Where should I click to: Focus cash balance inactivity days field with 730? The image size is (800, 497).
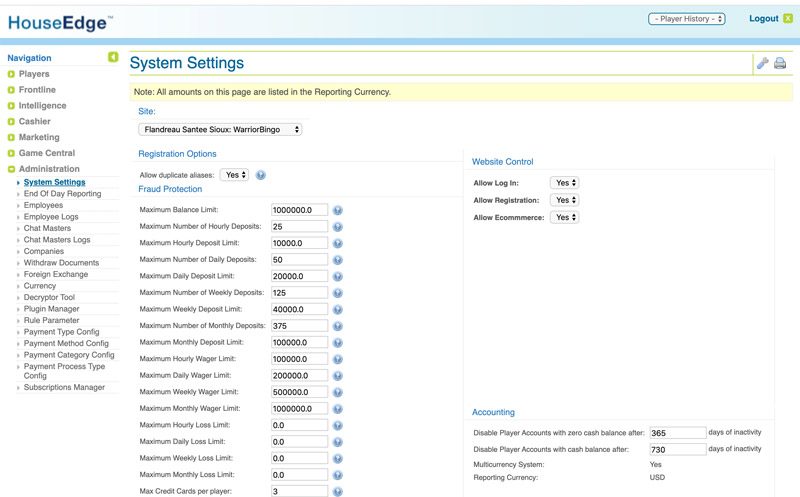[x=678, y=450]
